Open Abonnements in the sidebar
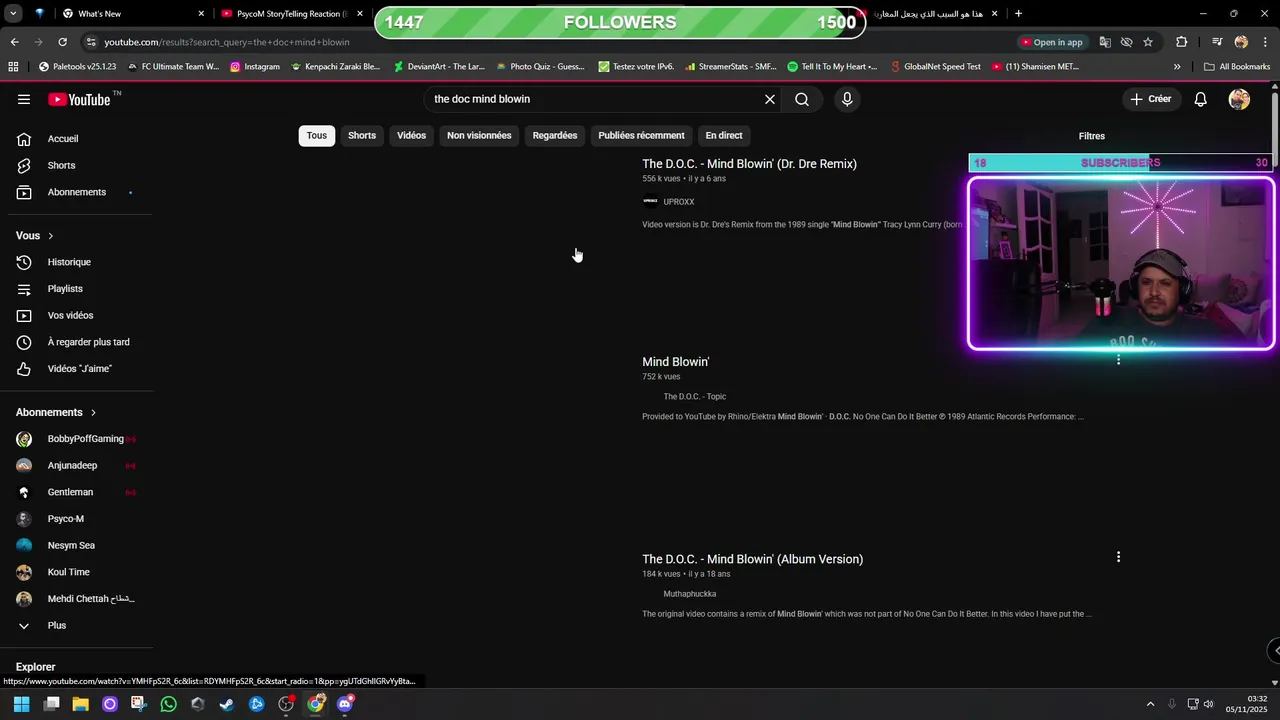The height and width of the screenshot is (720, 1280). (76, 192)
